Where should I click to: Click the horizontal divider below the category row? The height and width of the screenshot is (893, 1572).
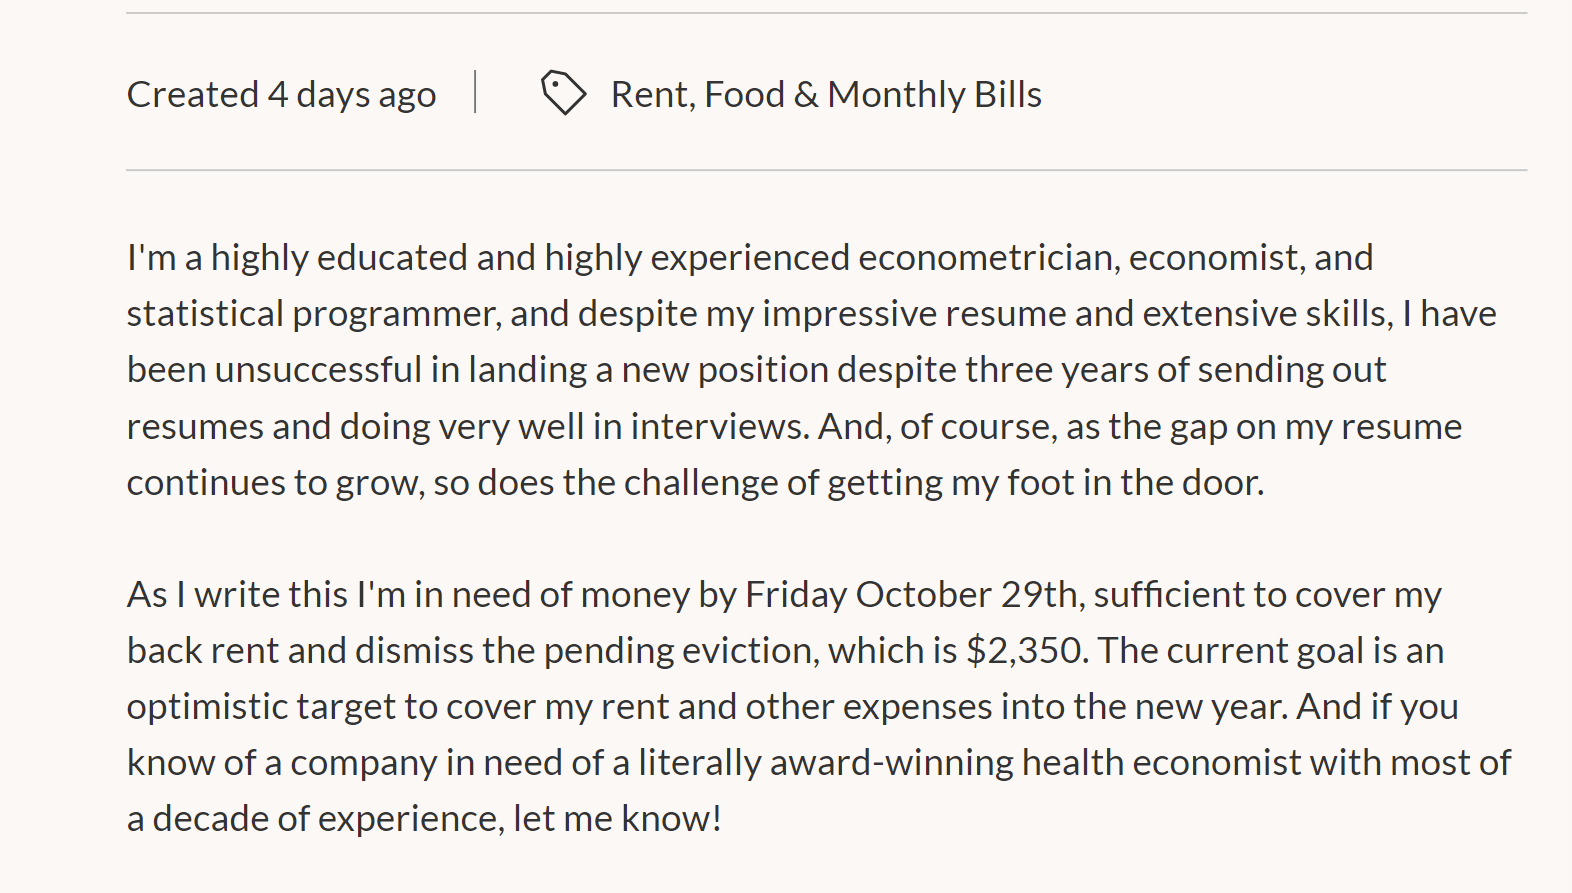[826, 170]
